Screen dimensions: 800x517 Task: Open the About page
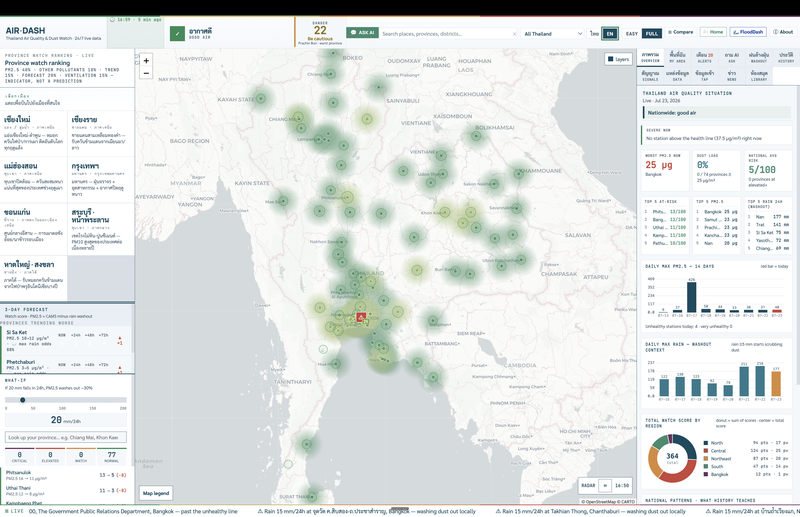pos(783,32)
